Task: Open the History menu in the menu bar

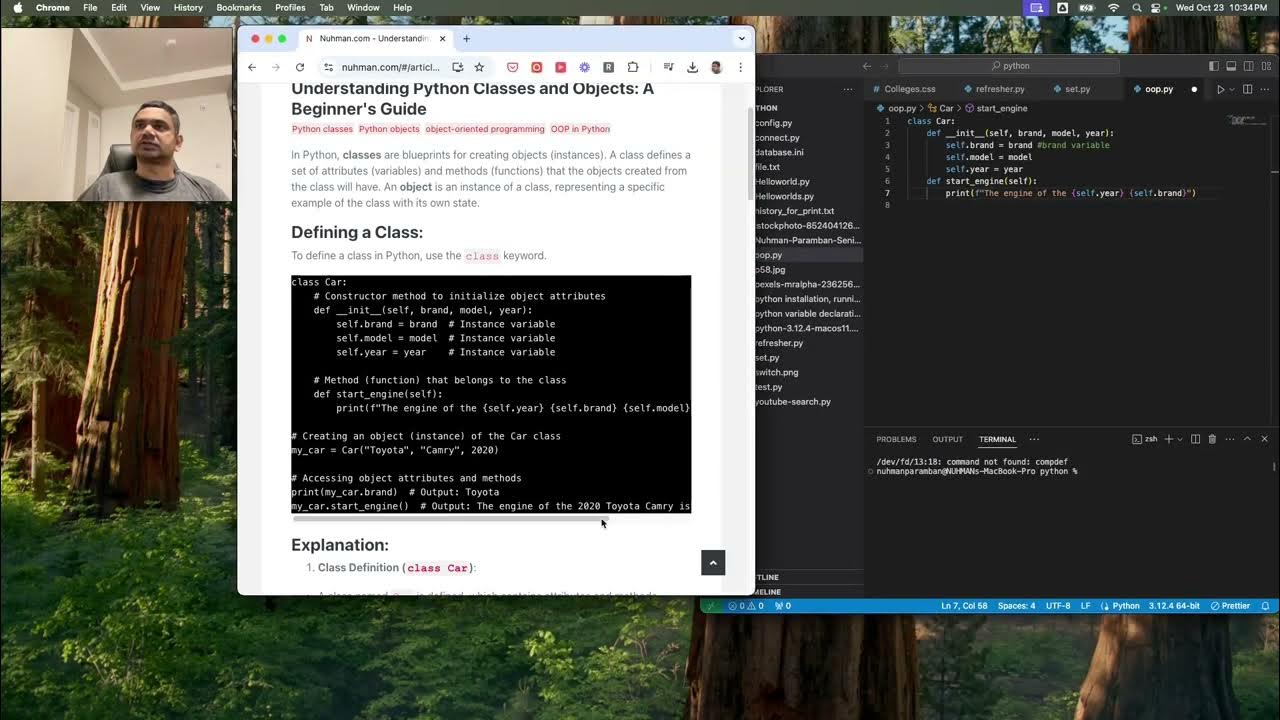Action: (x=188, y=7)
